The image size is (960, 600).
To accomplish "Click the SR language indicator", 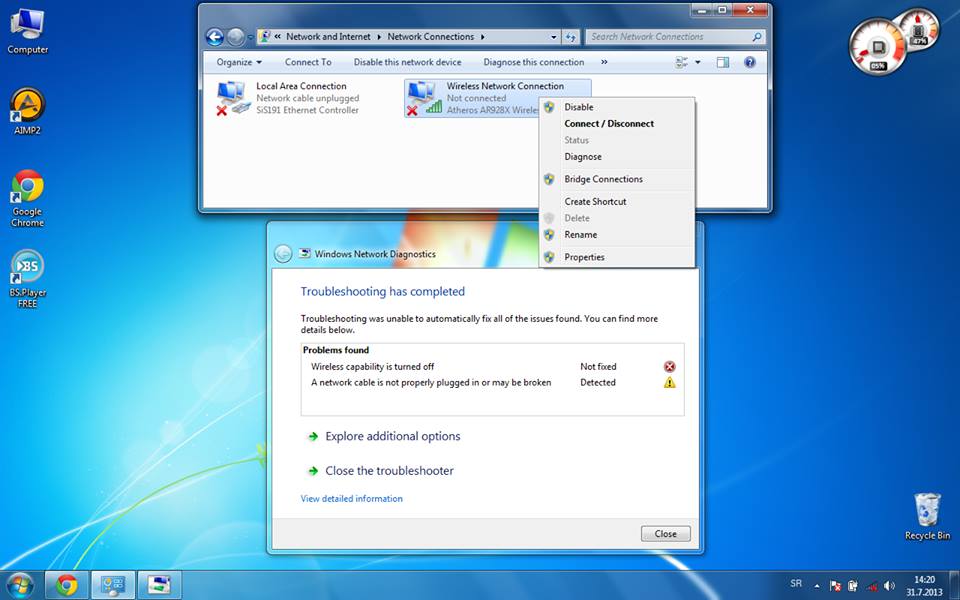I will point(796,583).
